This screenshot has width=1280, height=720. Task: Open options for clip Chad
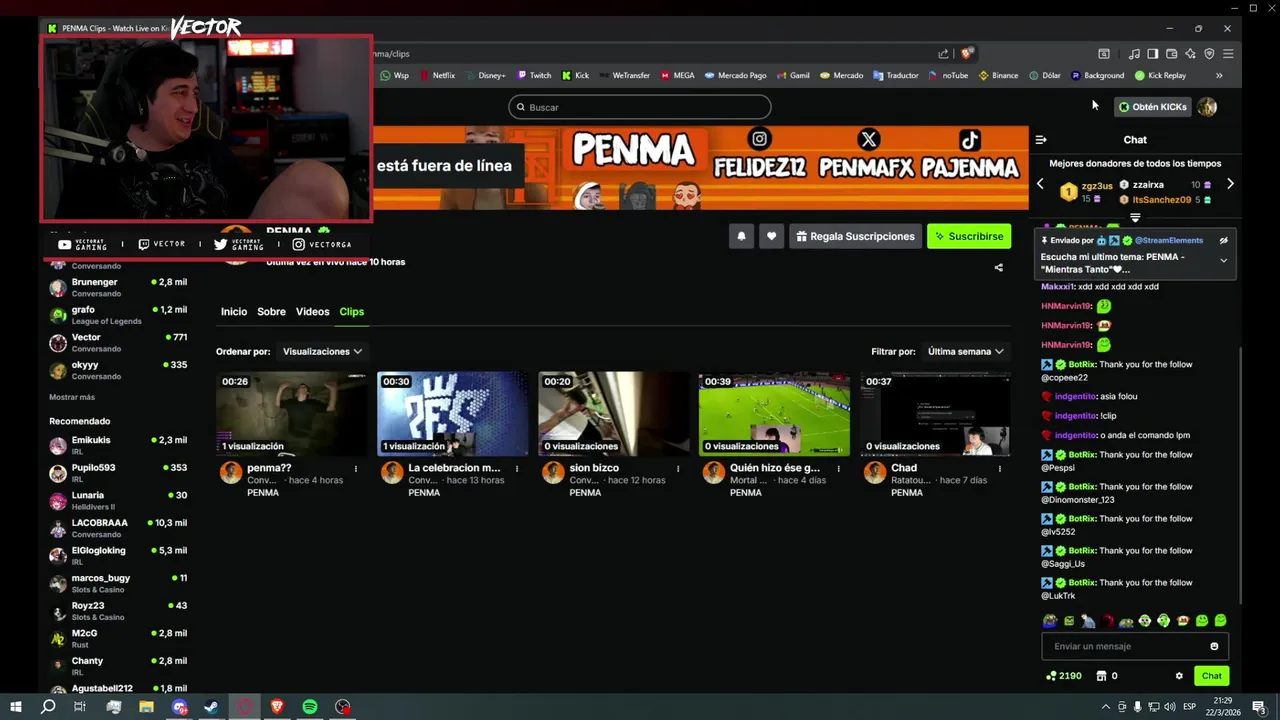[x=1000, y=468]
